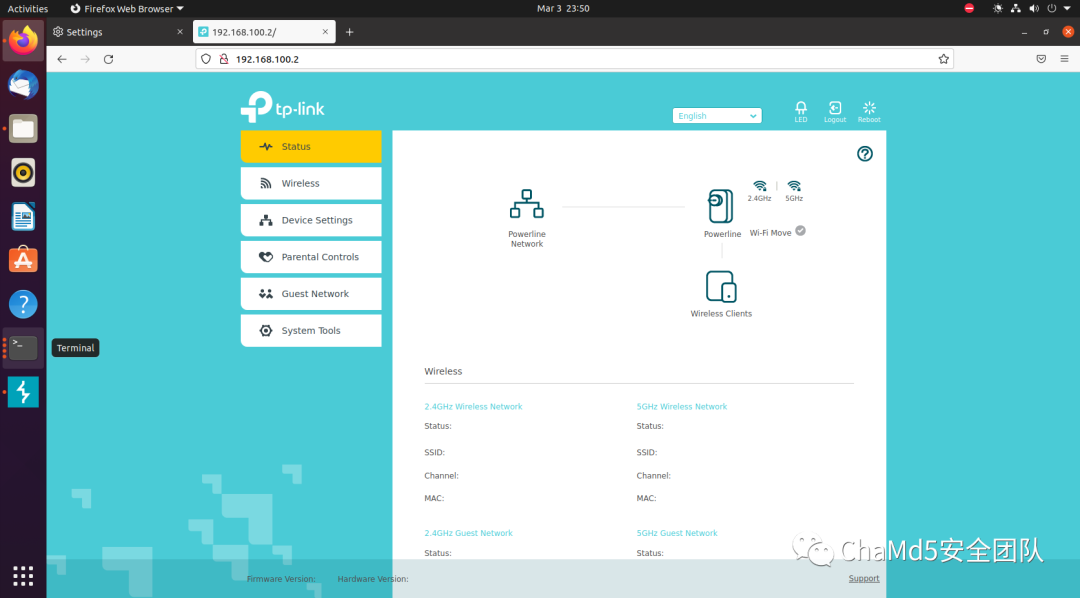Select the 192.168.100.2 browser tab
Screen dimensions: 1080x598
(264, 32)
